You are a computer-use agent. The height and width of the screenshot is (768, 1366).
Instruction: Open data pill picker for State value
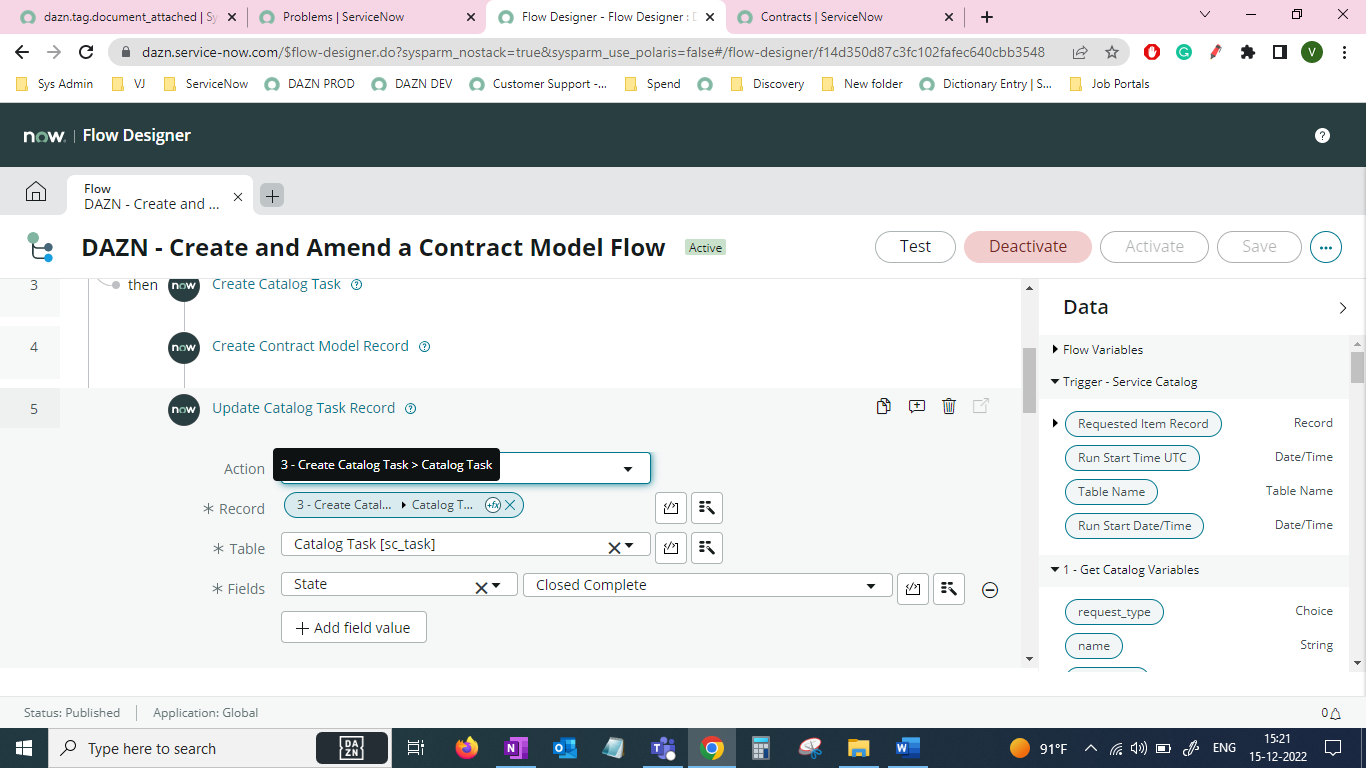coord(949,589)
